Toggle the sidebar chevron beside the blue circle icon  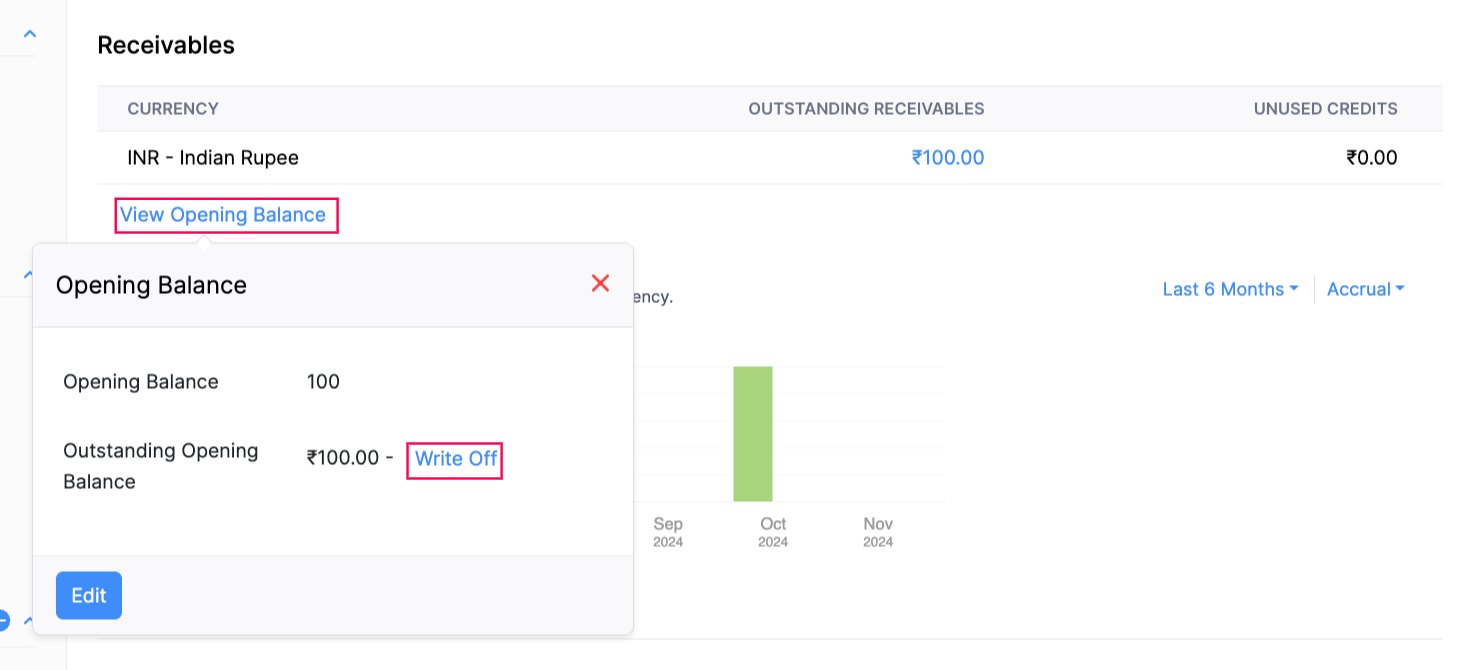[x=28, y=620]
